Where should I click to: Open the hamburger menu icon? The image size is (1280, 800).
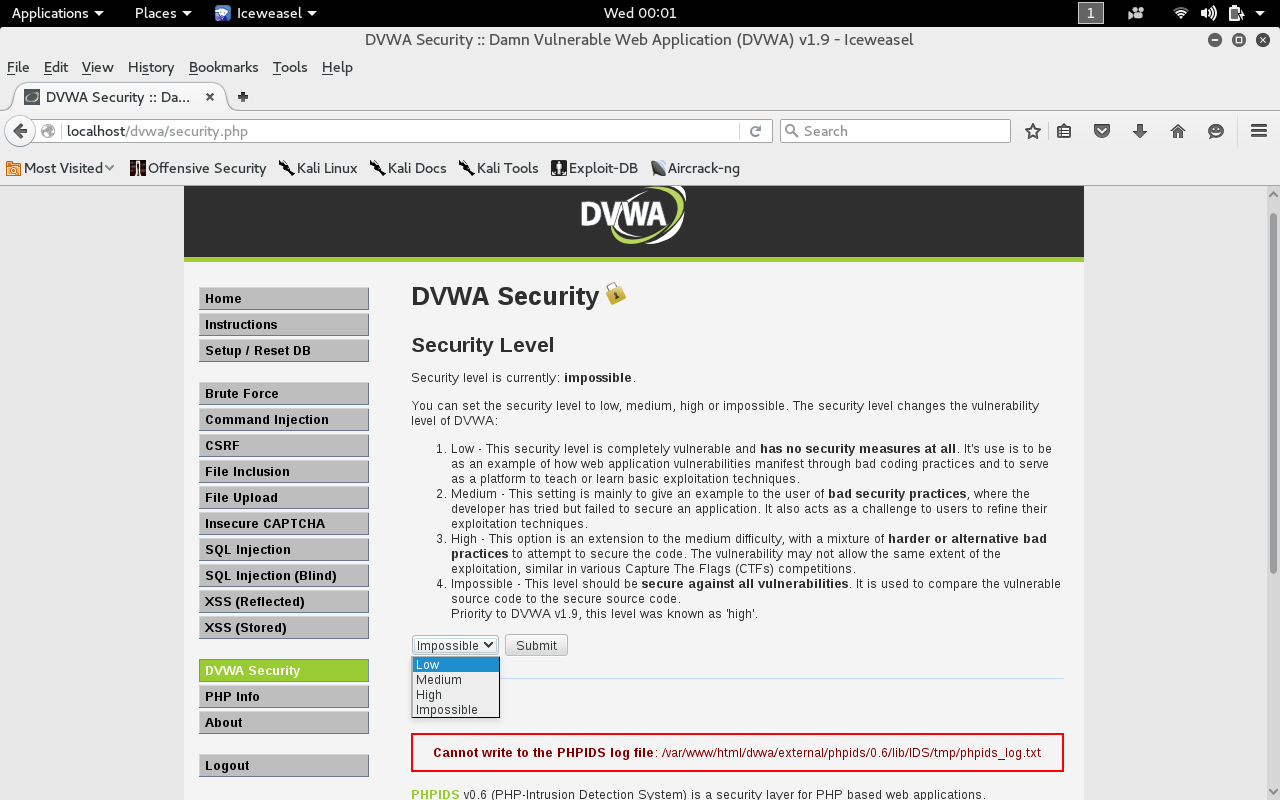(1259, 131)
